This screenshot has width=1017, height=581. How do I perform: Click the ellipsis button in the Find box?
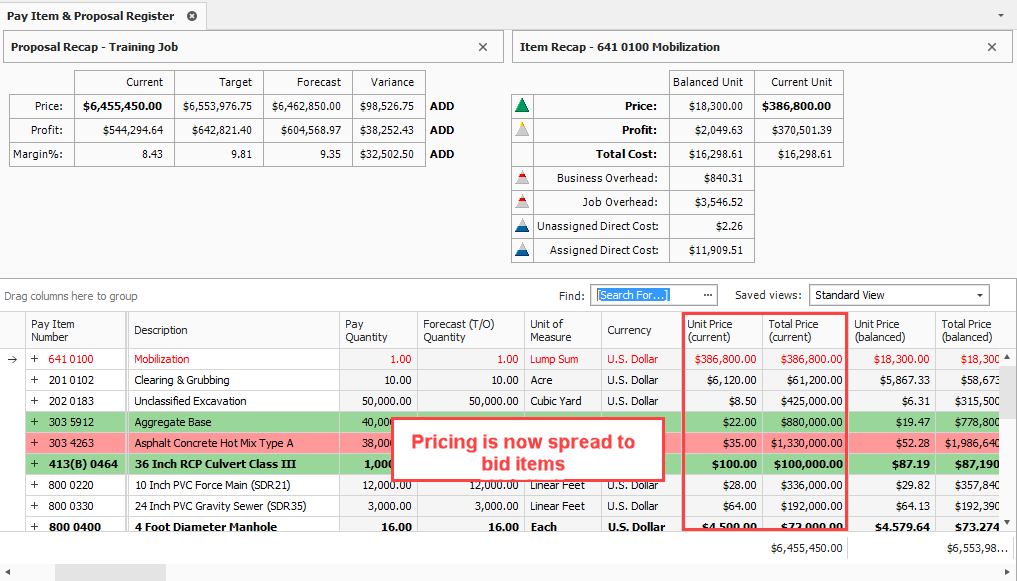click(x=708, y=295)
